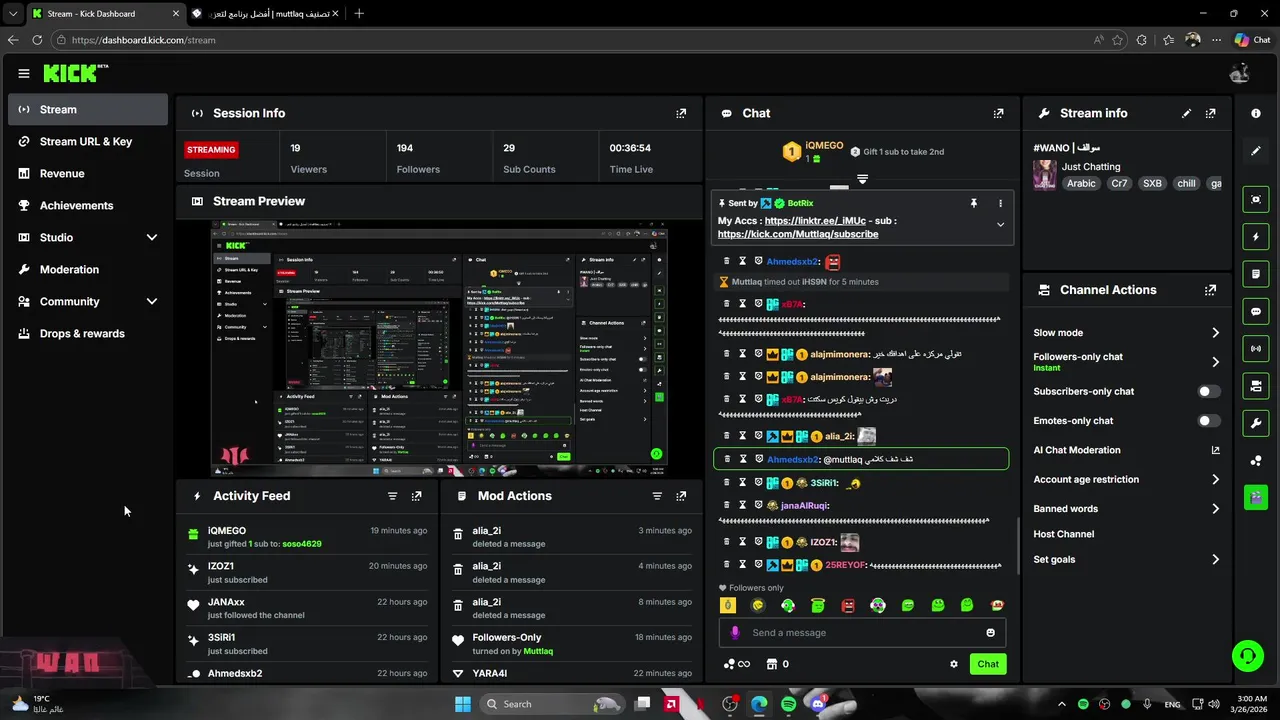
Task: Filter the Mod Actions list
Action: point(657,496)
